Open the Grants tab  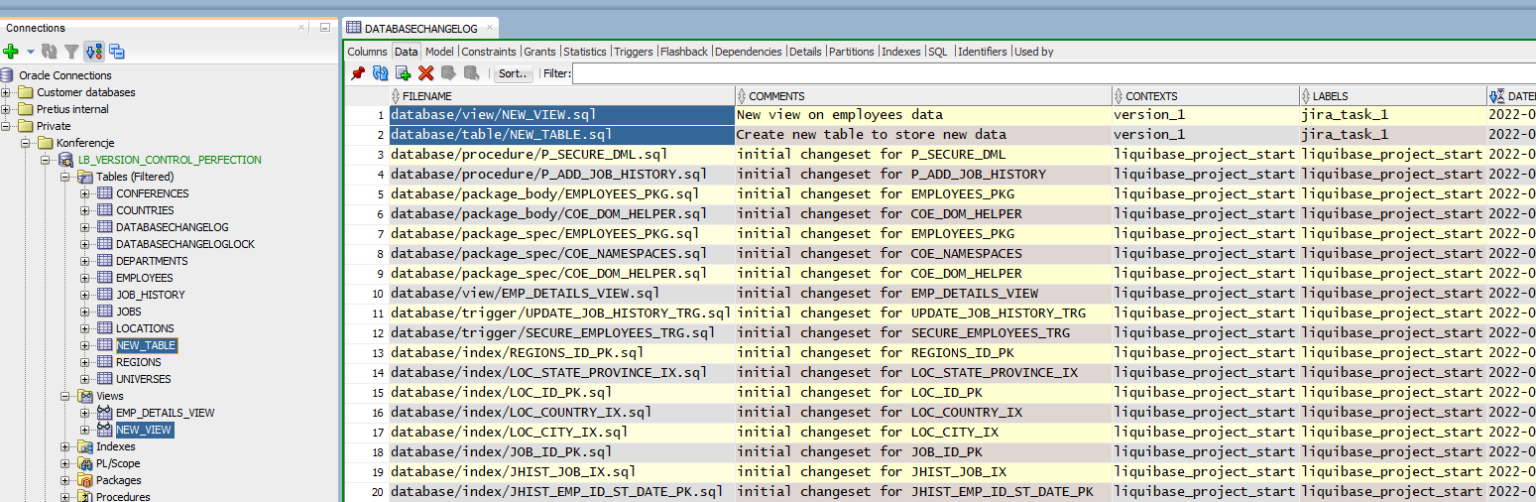539,51
